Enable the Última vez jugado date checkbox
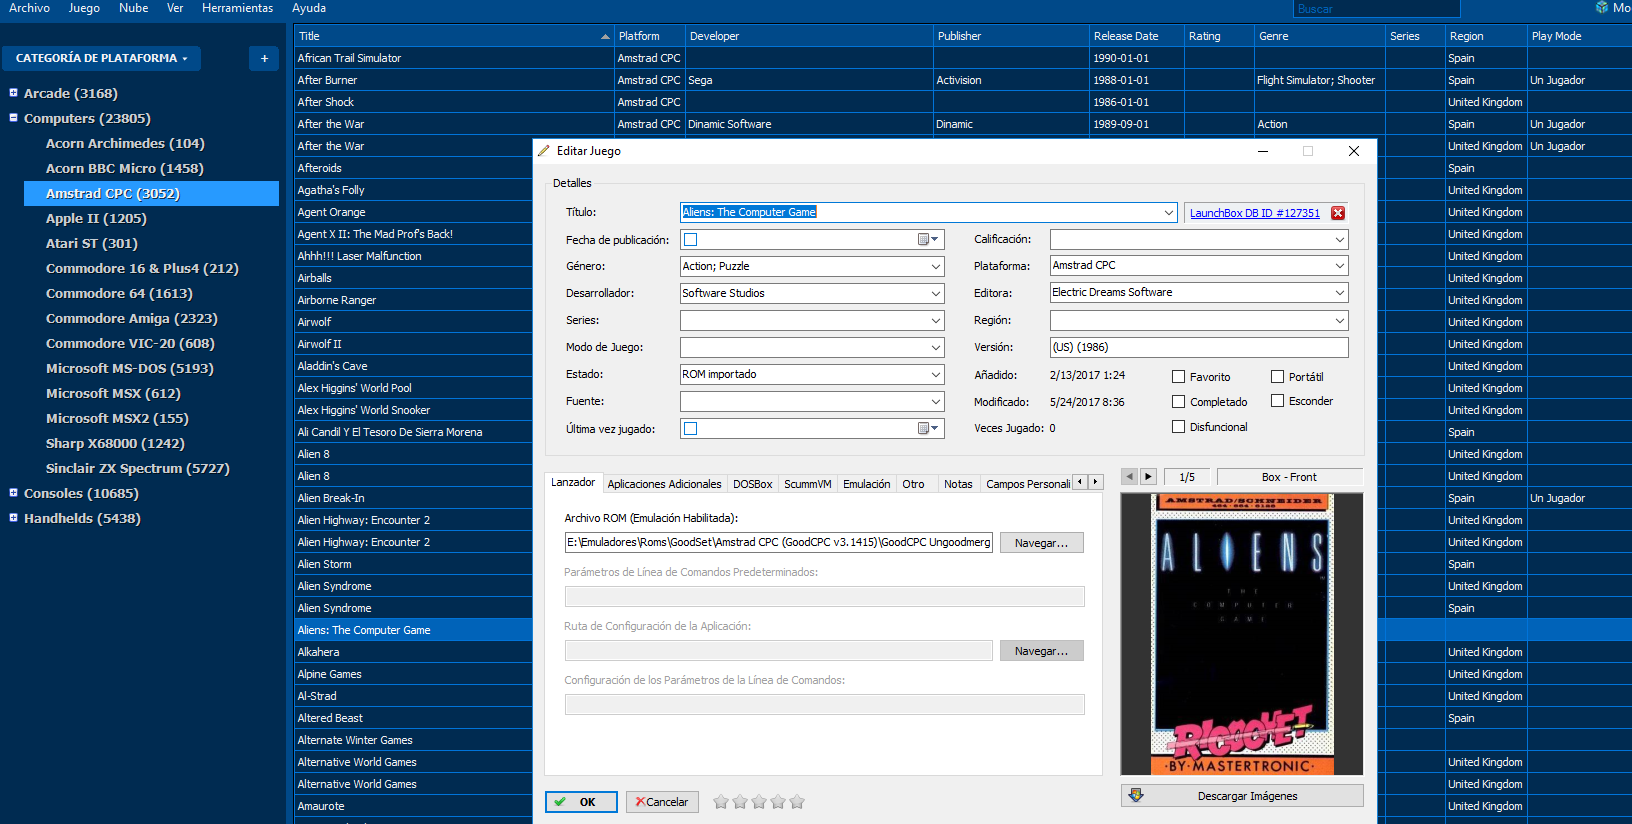The height and width of the screenshot is (824, 1632). tap(690, 428)
